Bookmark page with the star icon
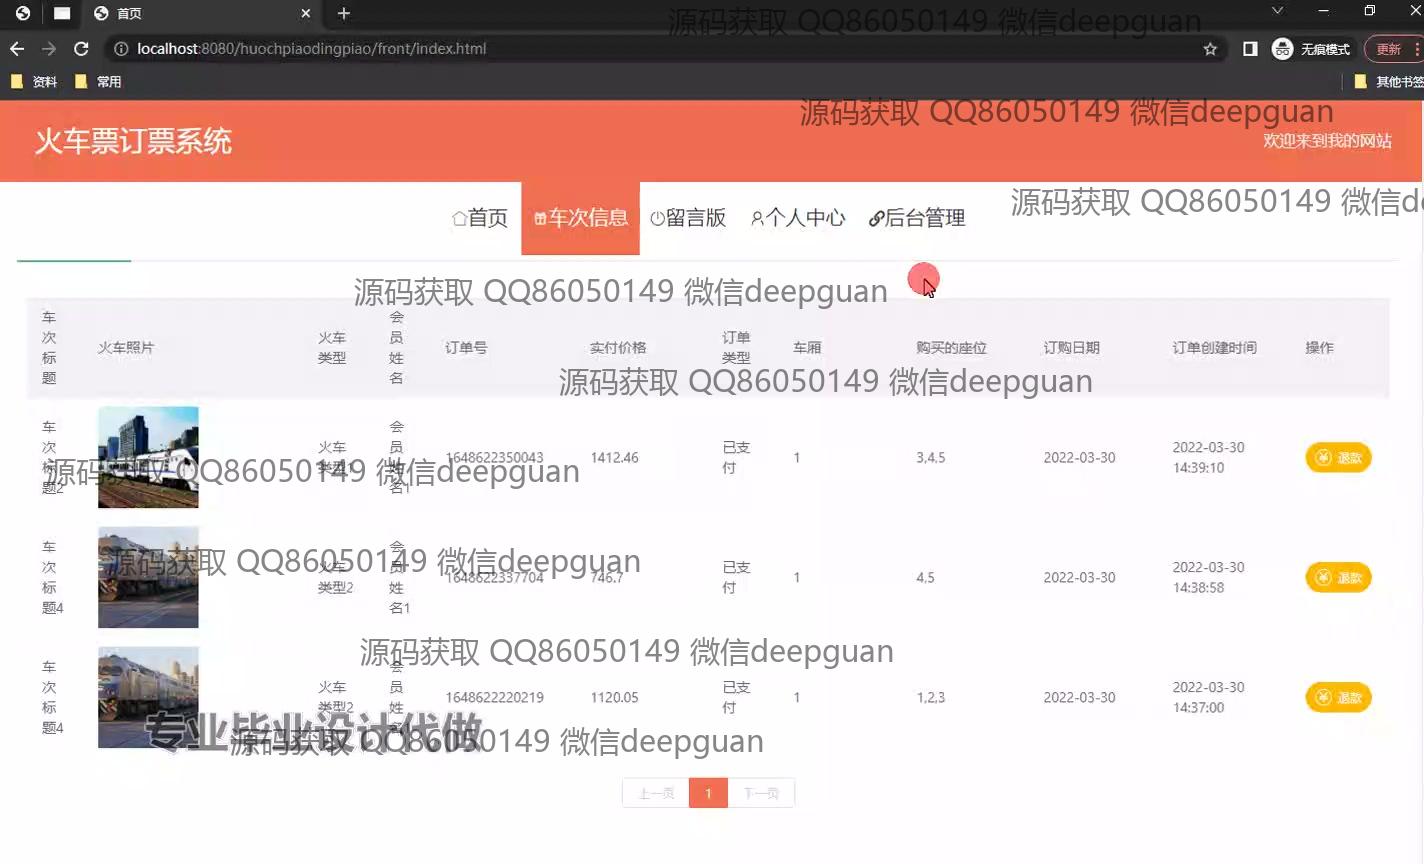Screen dimensions: 1424x864 tap(1210, 49)
